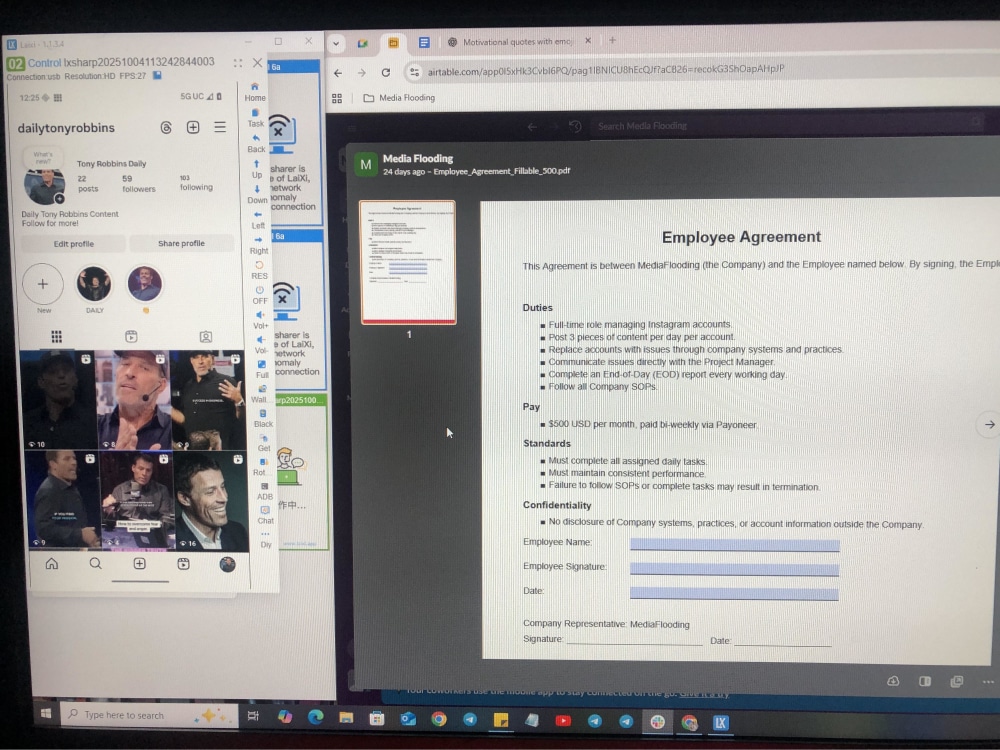
Task: Click Employee Signature fillable field
Action: click(734, 569)
